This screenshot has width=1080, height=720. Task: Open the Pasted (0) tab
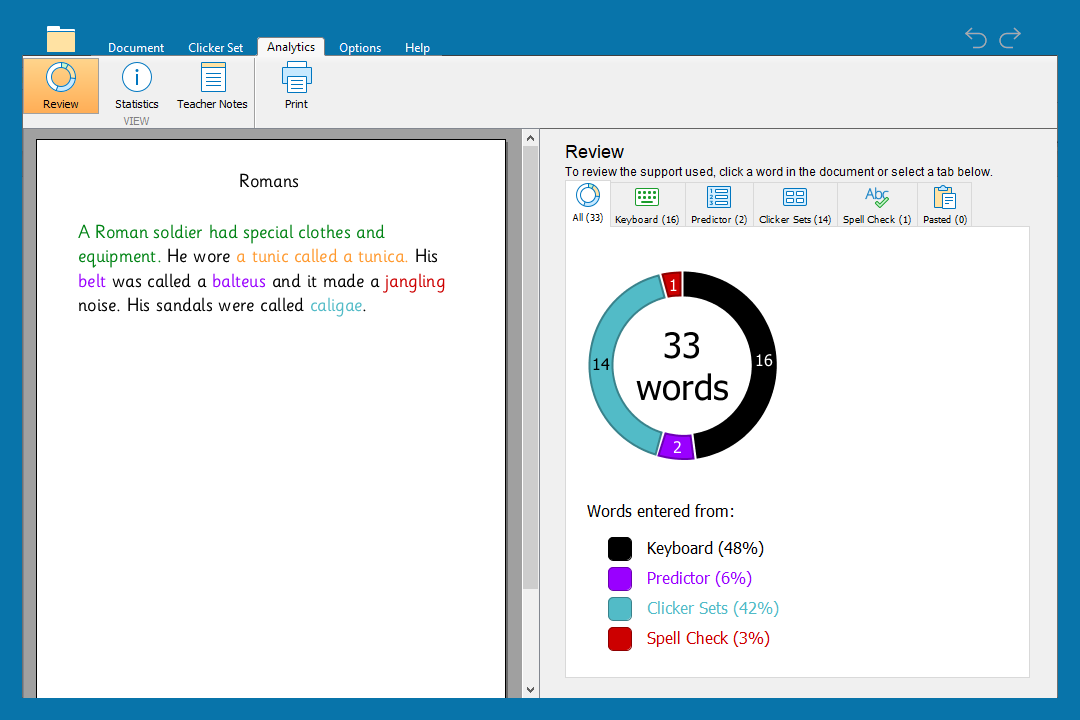pyautogui.click(x=945, y=205)
